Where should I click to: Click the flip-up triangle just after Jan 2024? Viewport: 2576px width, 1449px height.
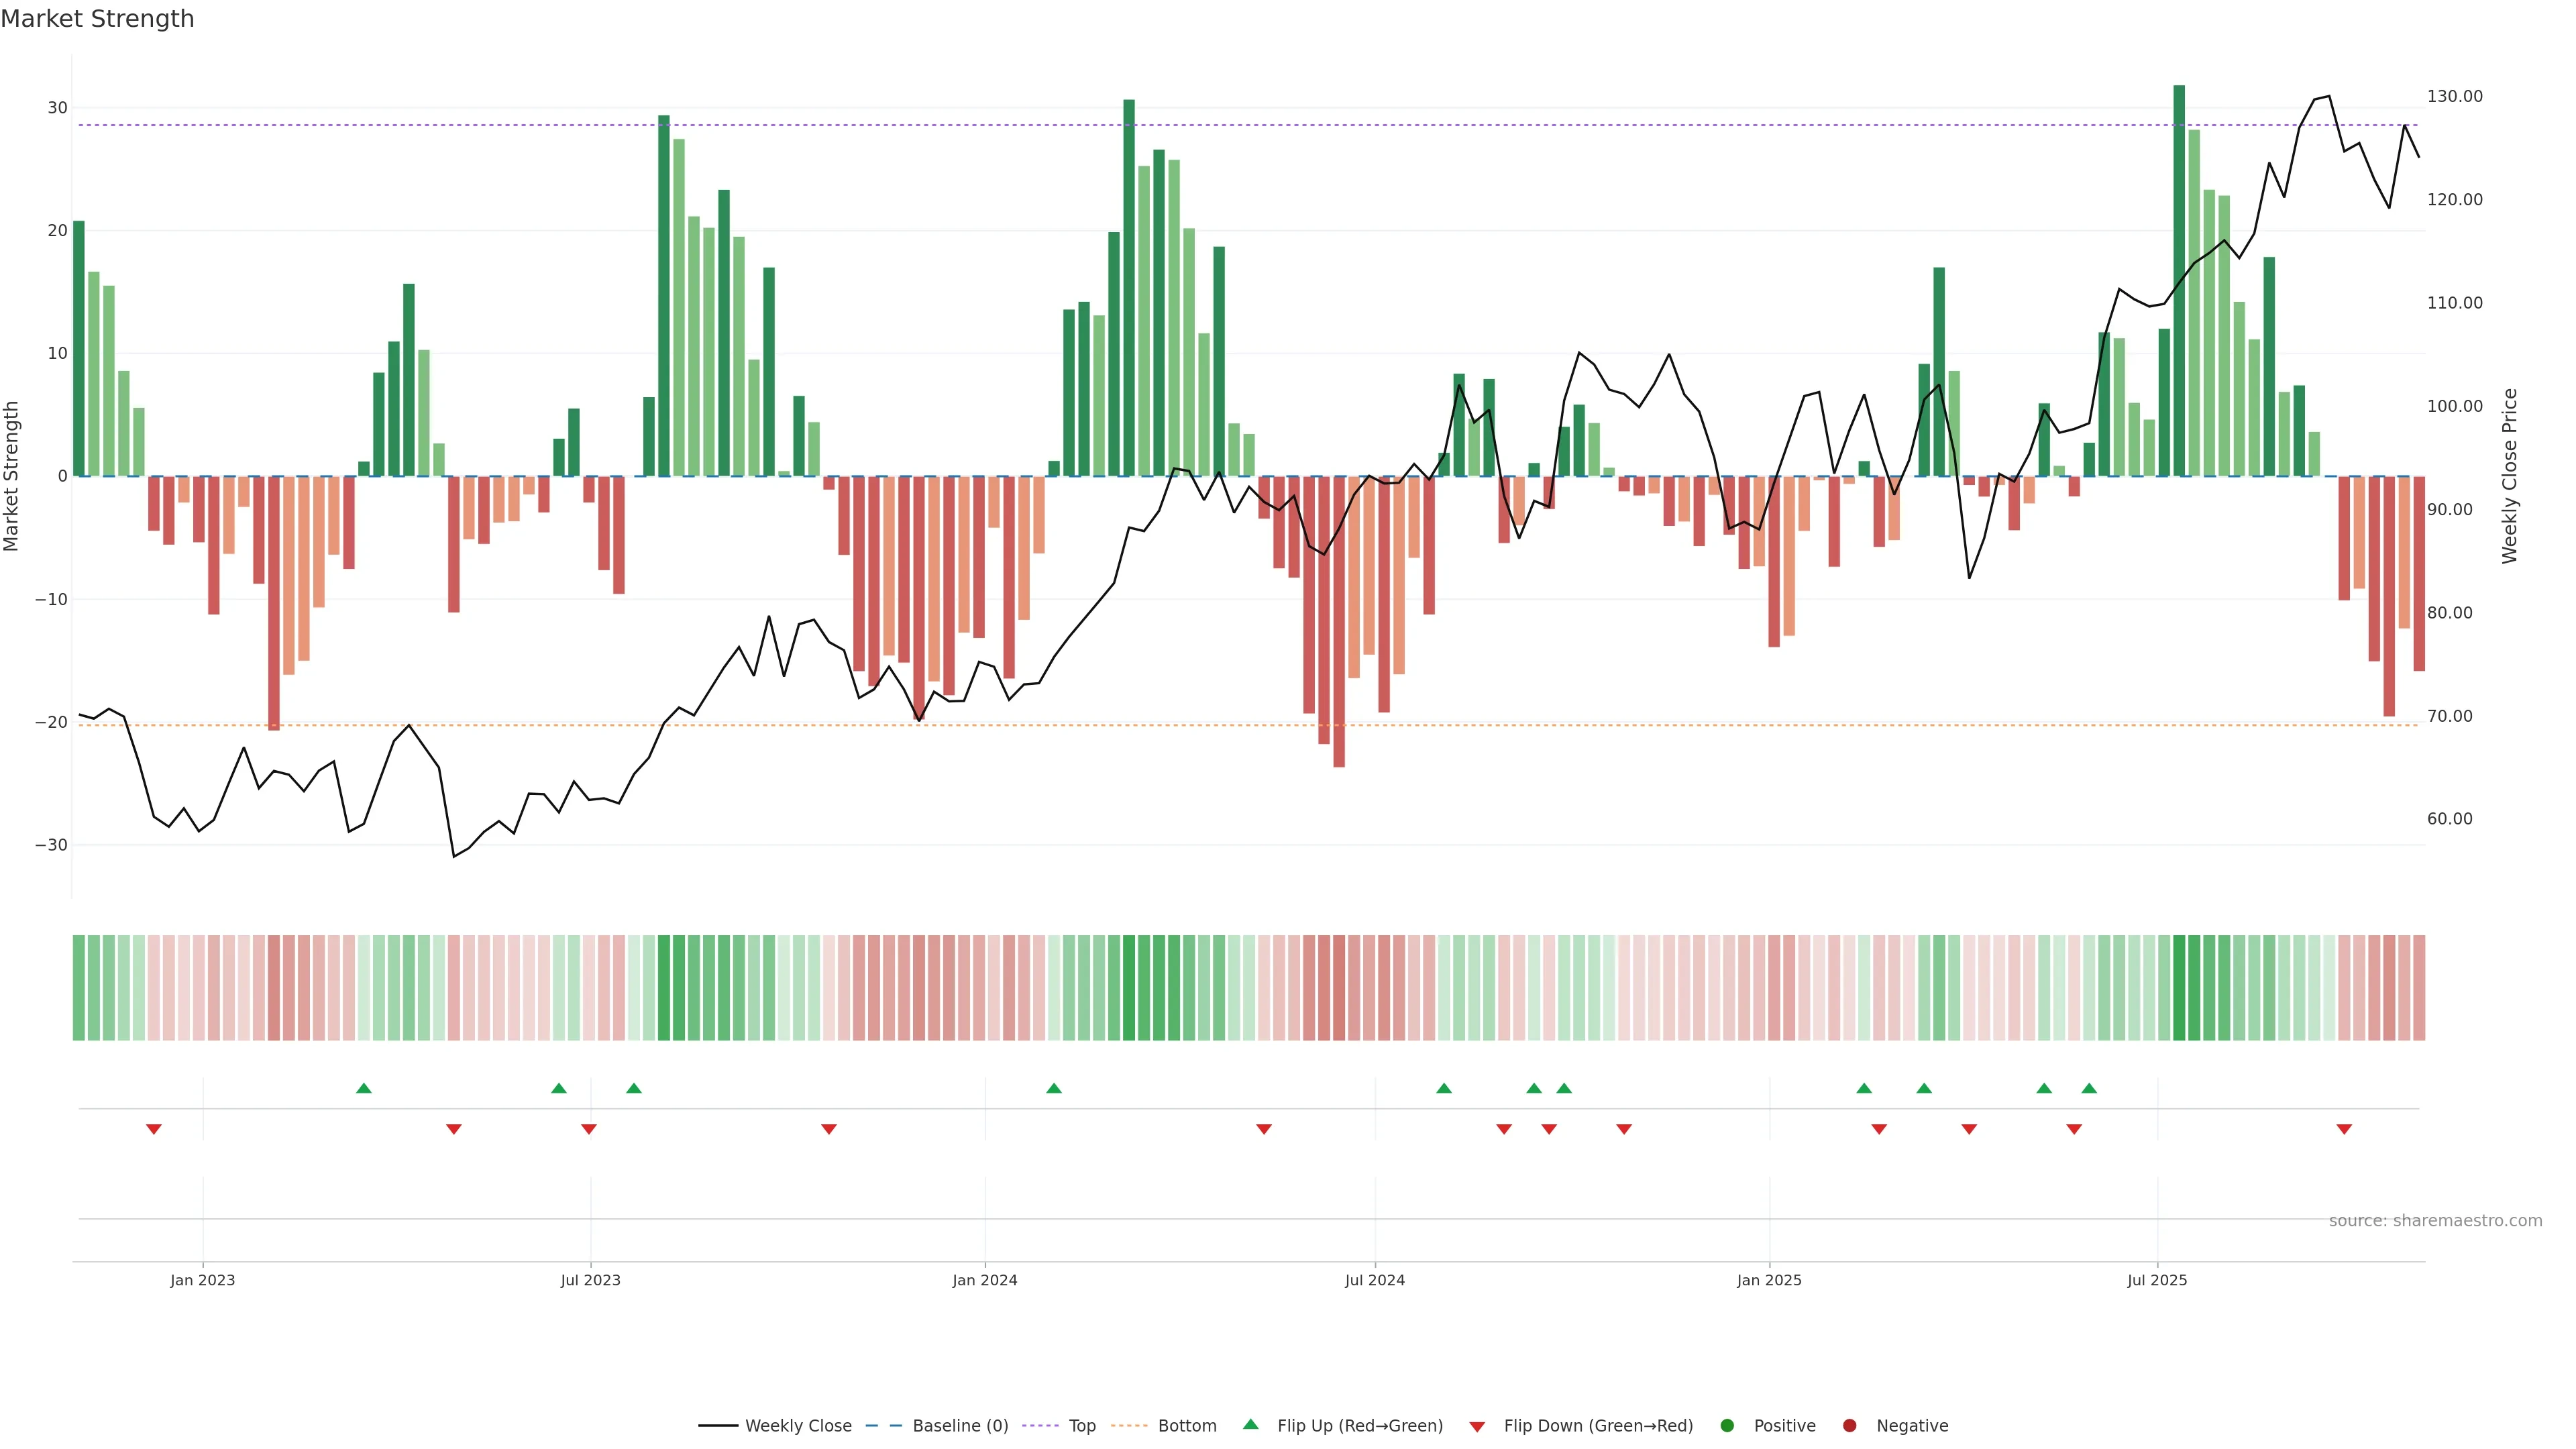1054,1088
